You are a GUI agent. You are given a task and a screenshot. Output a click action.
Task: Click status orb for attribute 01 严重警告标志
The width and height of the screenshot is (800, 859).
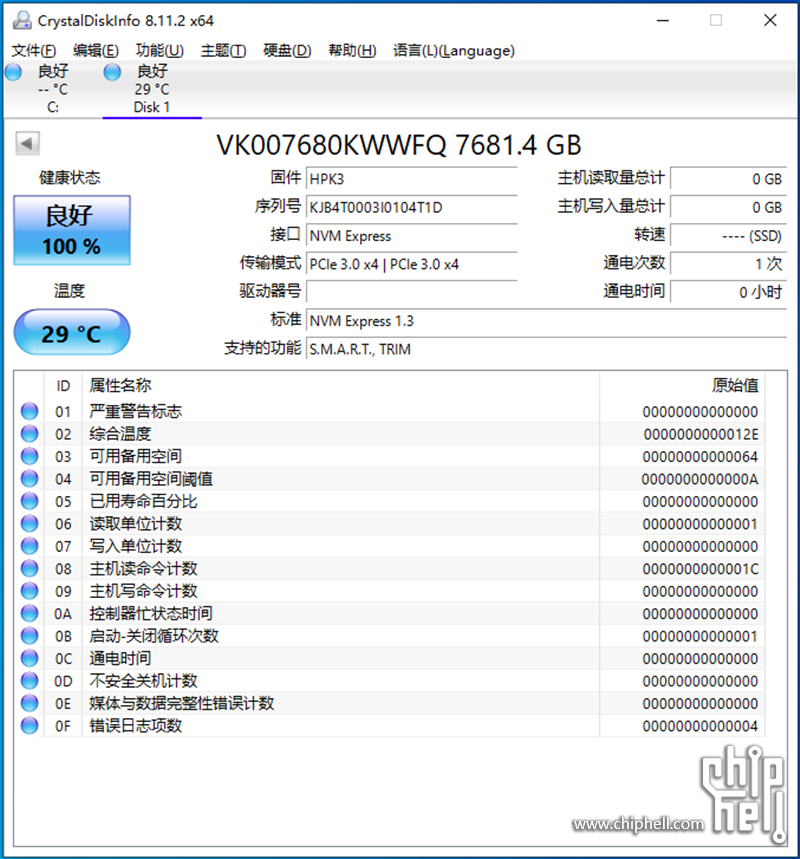point(30,411)
